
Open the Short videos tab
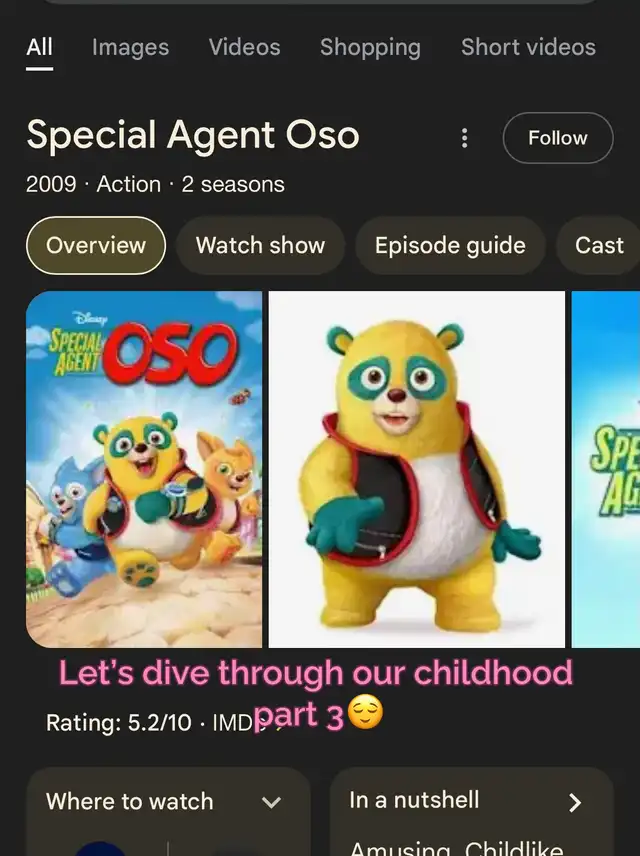click(528, 47)
